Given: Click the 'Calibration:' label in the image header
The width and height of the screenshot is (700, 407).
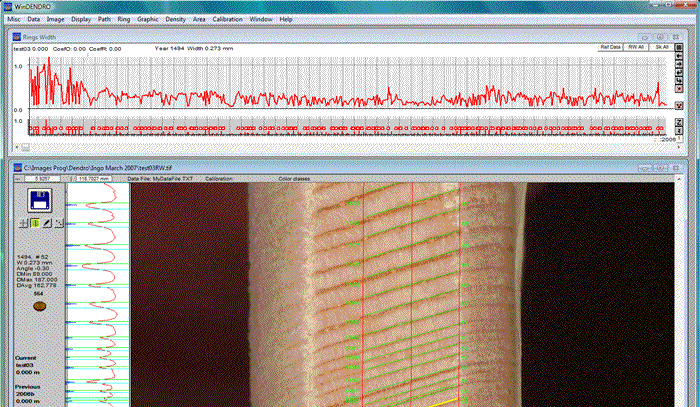Looking at the screenshot, I should click(x=219, y=179).
